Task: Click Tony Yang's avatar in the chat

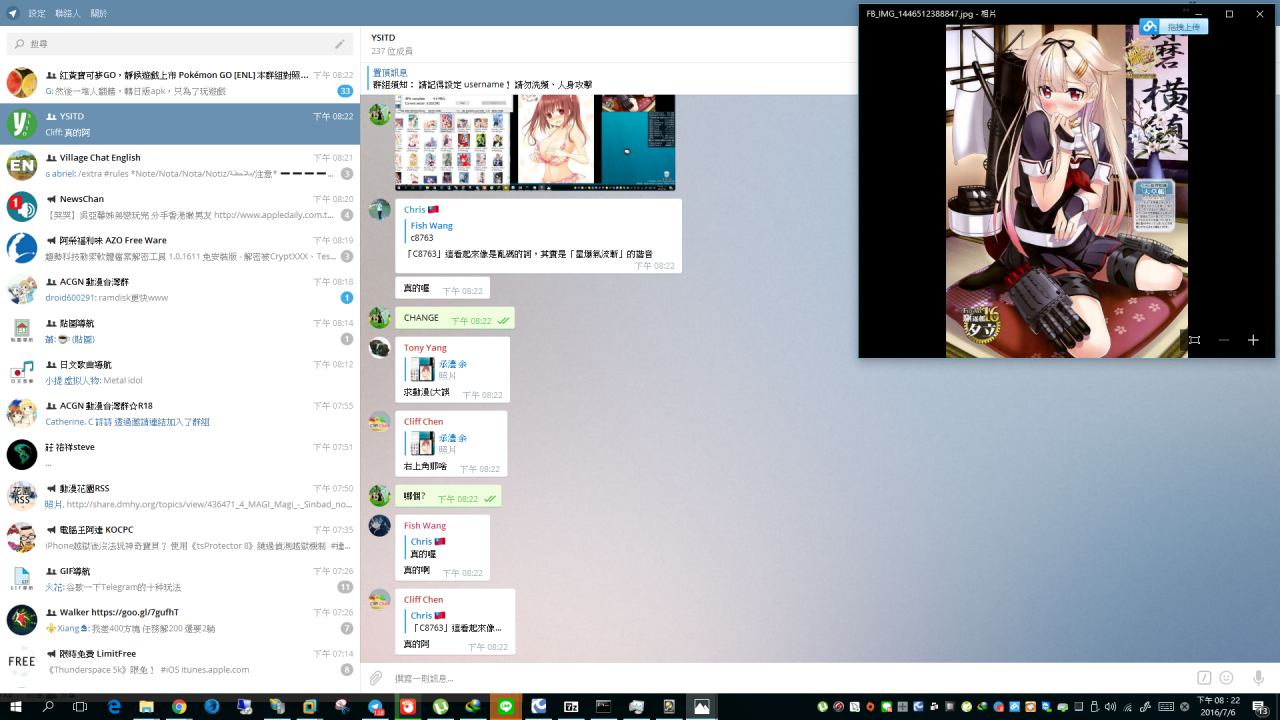Action: (x=379, y=348)
